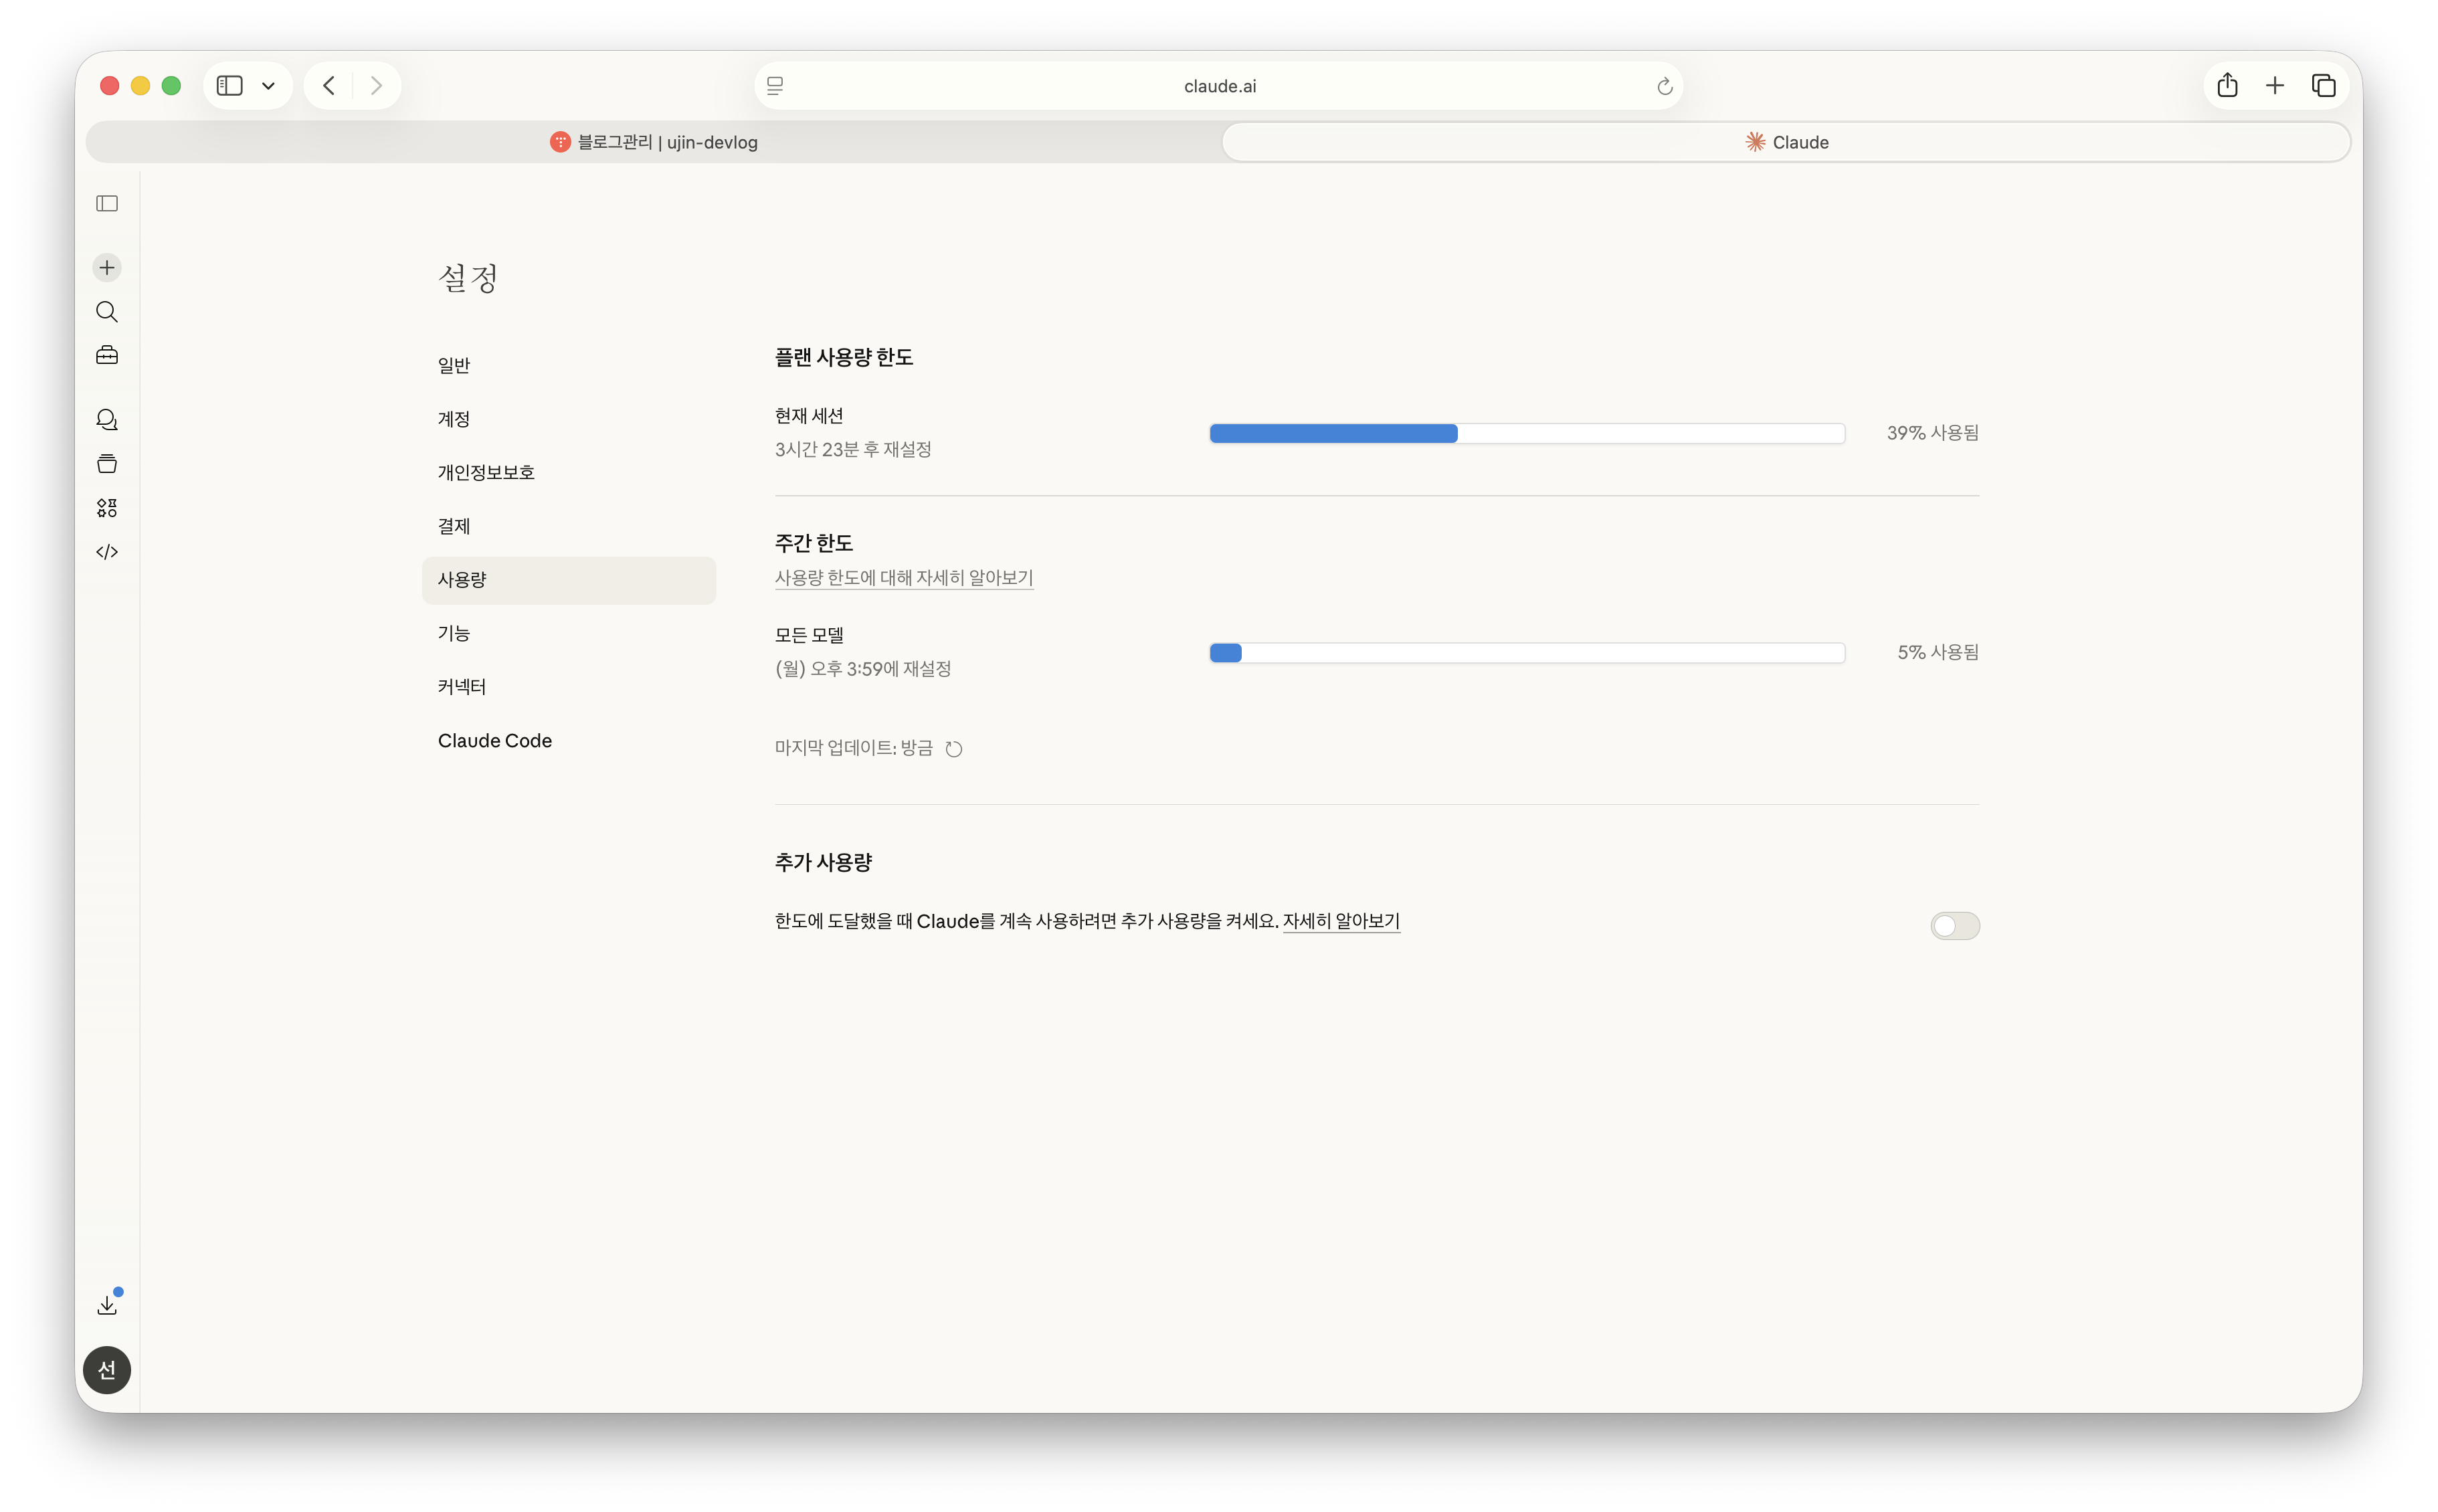
Task: Select the 개인정보보호 settings item
Action: [x=486, y=472]
